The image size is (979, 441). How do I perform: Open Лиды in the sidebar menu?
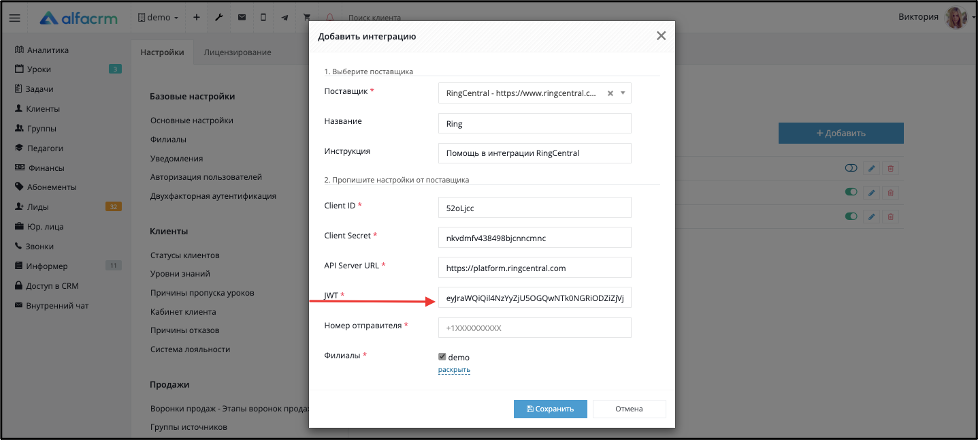(x=37, y=207)
